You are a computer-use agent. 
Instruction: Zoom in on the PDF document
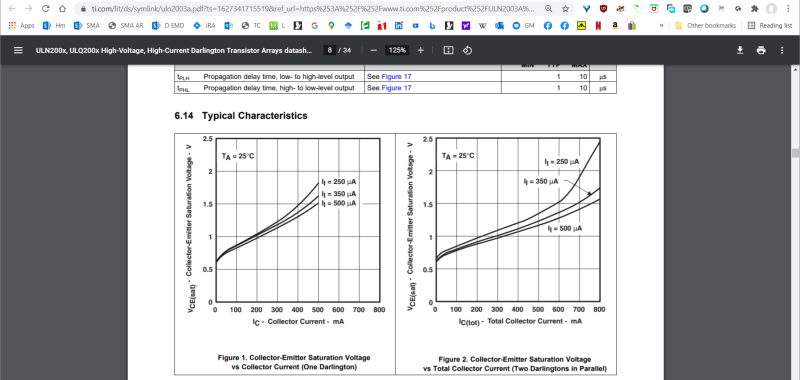(420, 50)
